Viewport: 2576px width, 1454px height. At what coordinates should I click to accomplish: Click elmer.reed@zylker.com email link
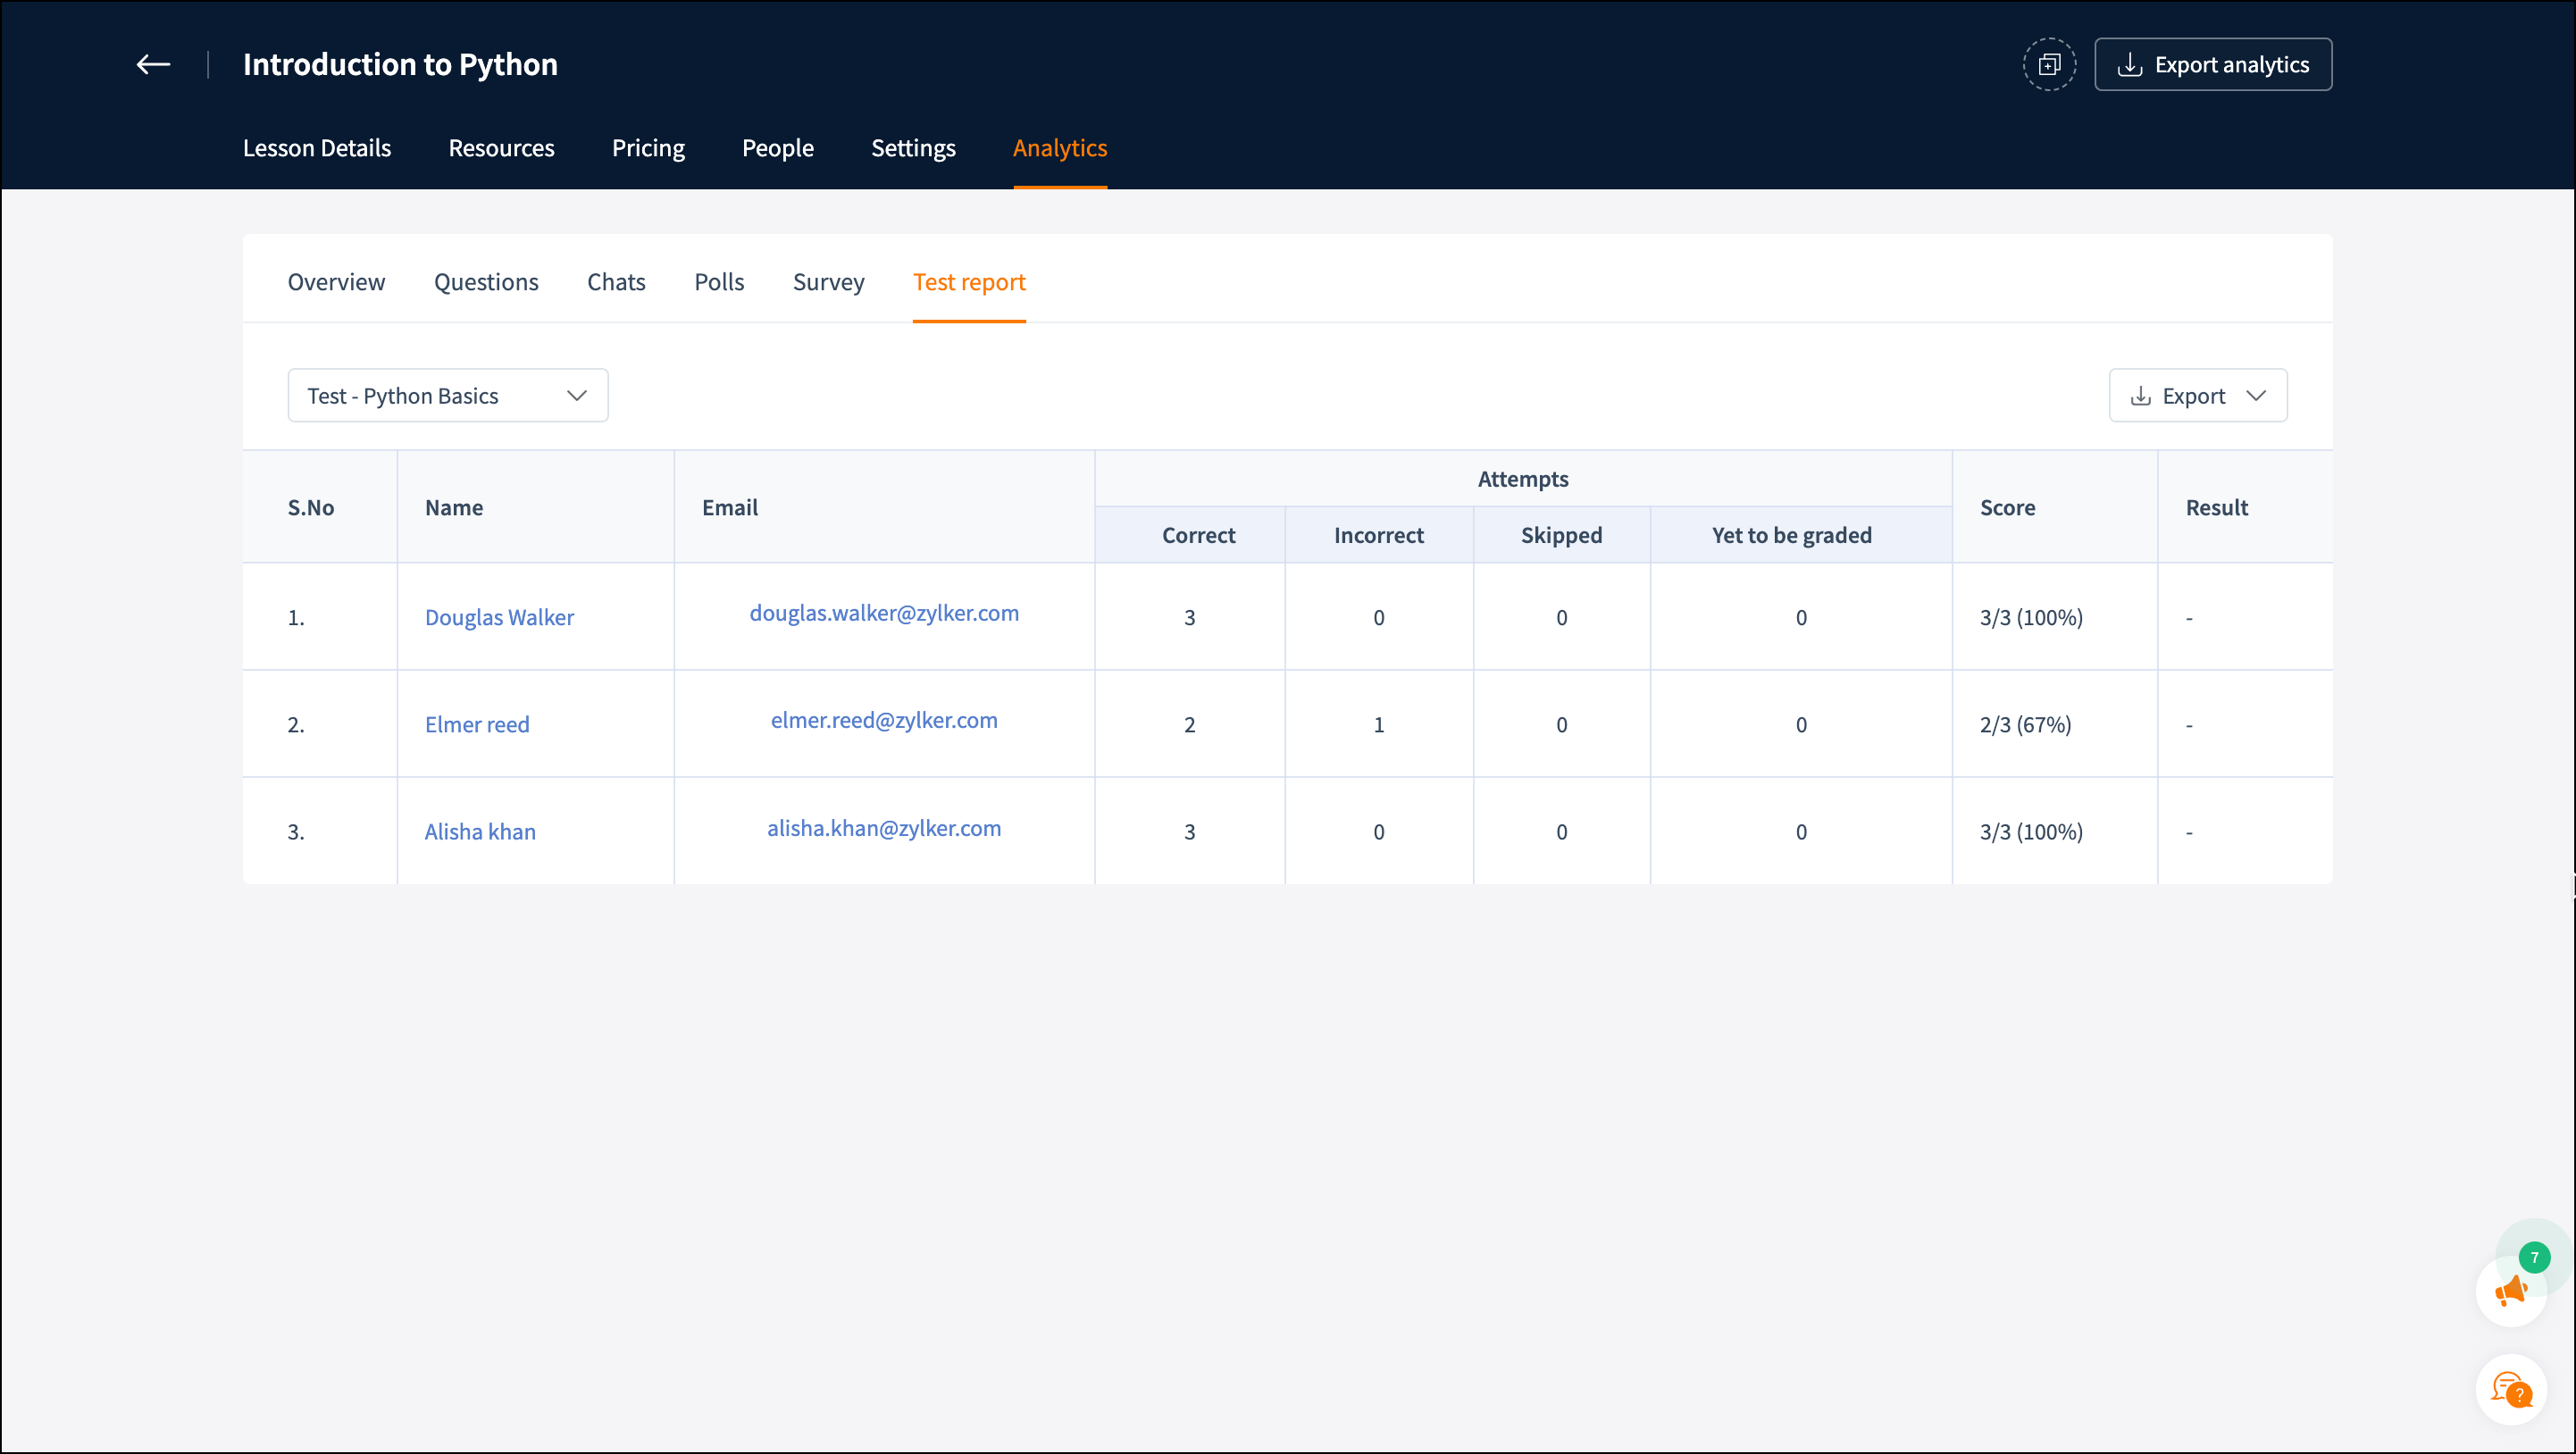[x=884, y=720]
